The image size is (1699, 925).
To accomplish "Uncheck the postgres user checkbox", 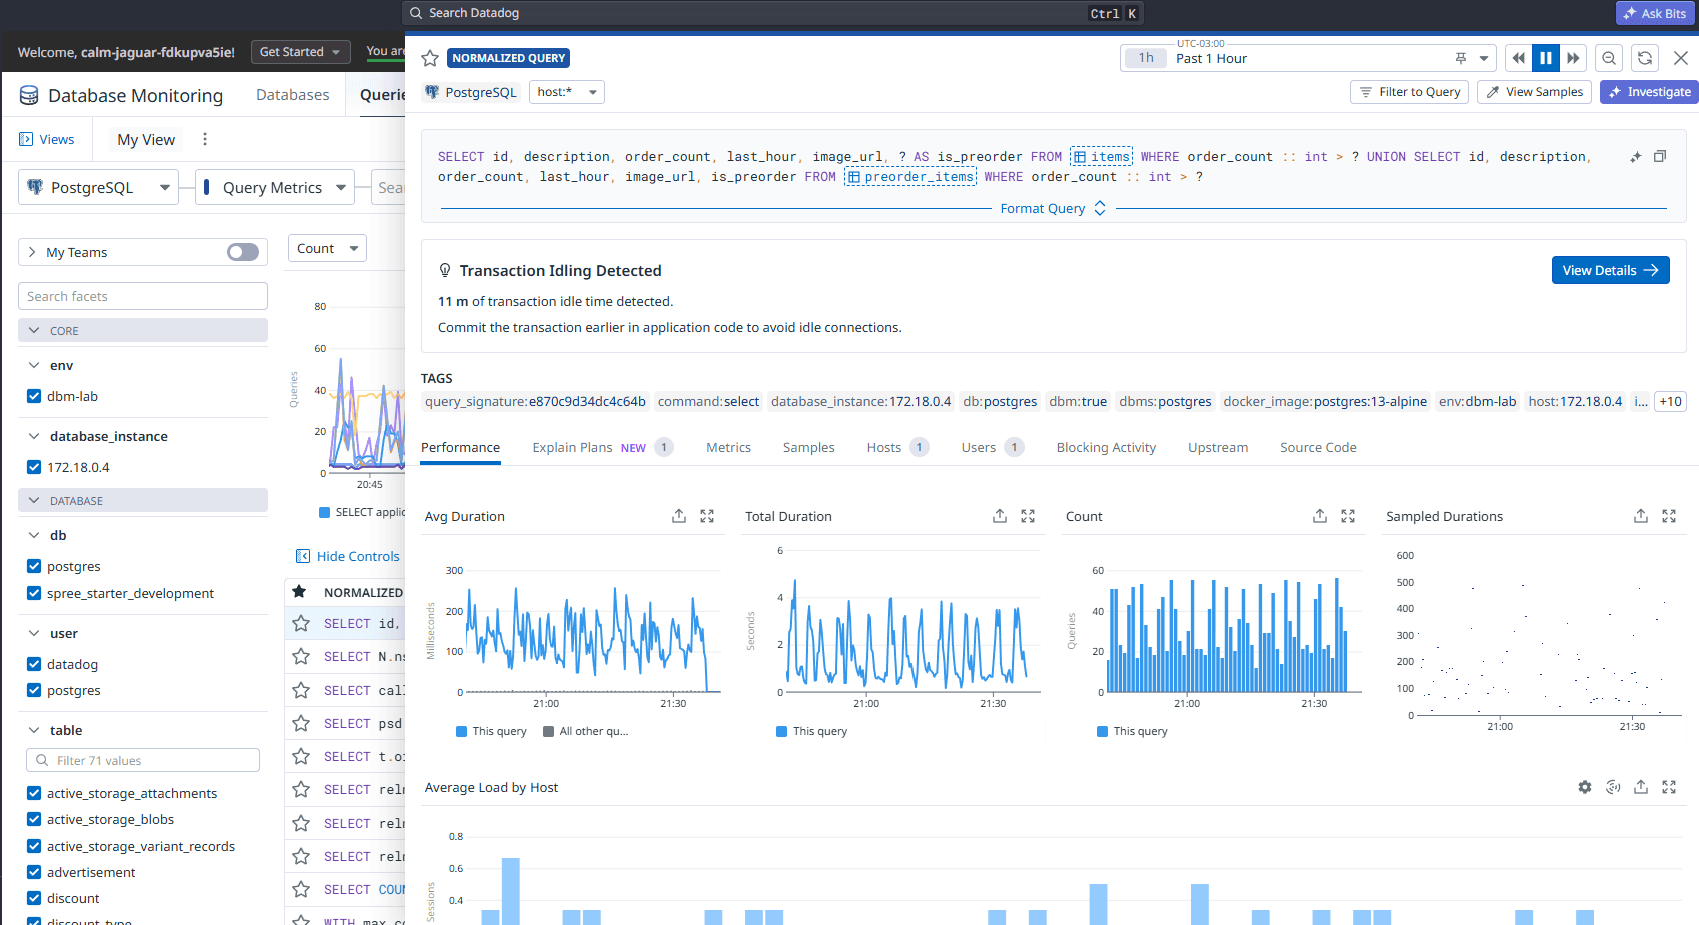I will tap(34, 690).
